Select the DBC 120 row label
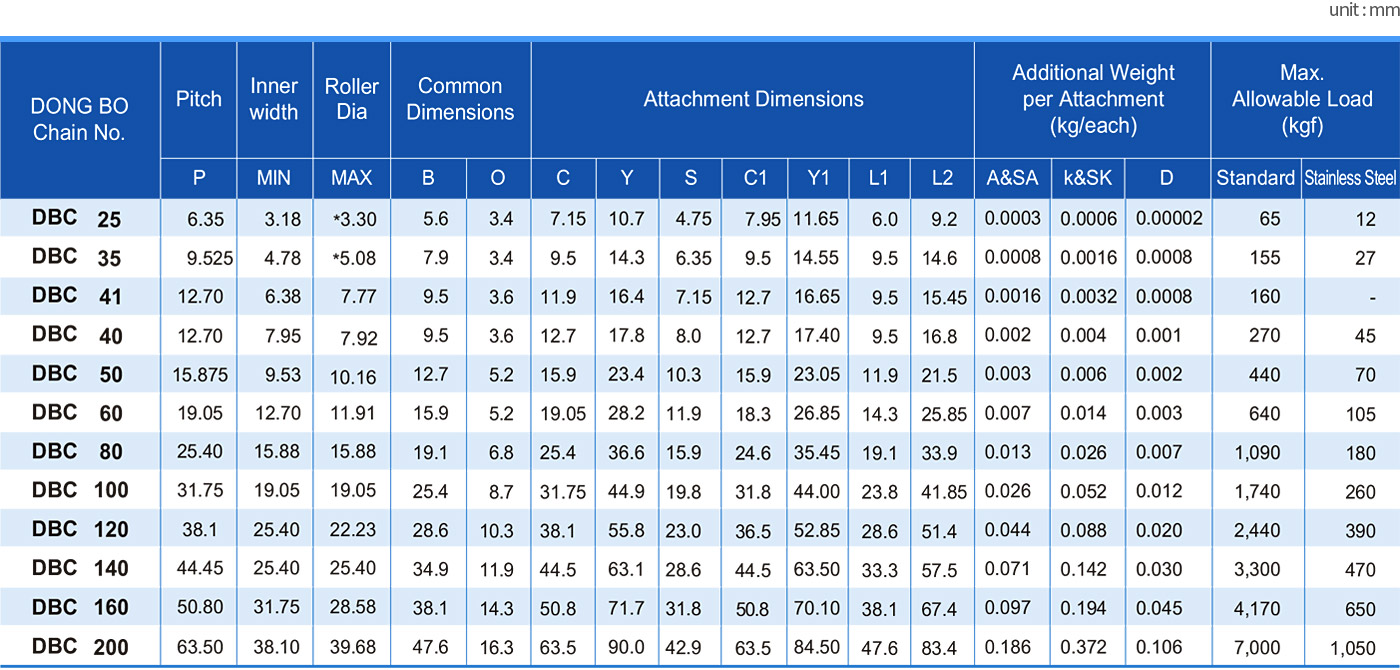Screen dimensions: 1400x670 click(80, 529)
